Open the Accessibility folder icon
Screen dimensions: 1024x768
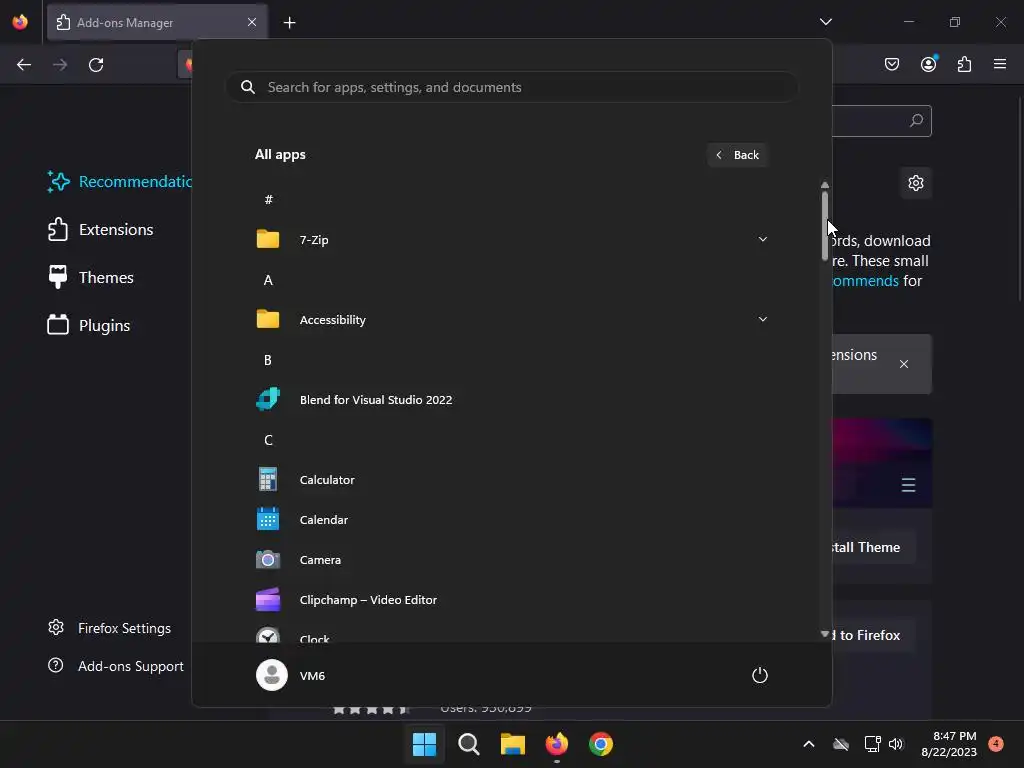point(268,319)
